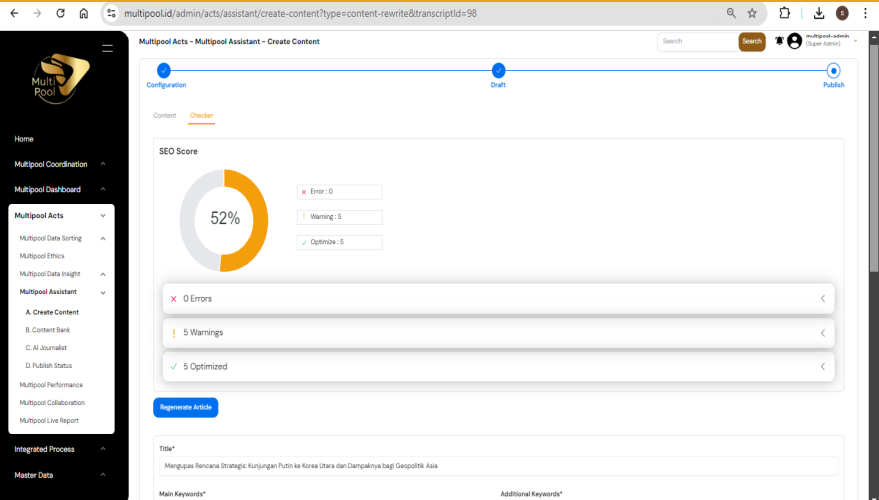The image size is (879, 500).
Task: Go to browser home page icon
Action: [84, 13]
